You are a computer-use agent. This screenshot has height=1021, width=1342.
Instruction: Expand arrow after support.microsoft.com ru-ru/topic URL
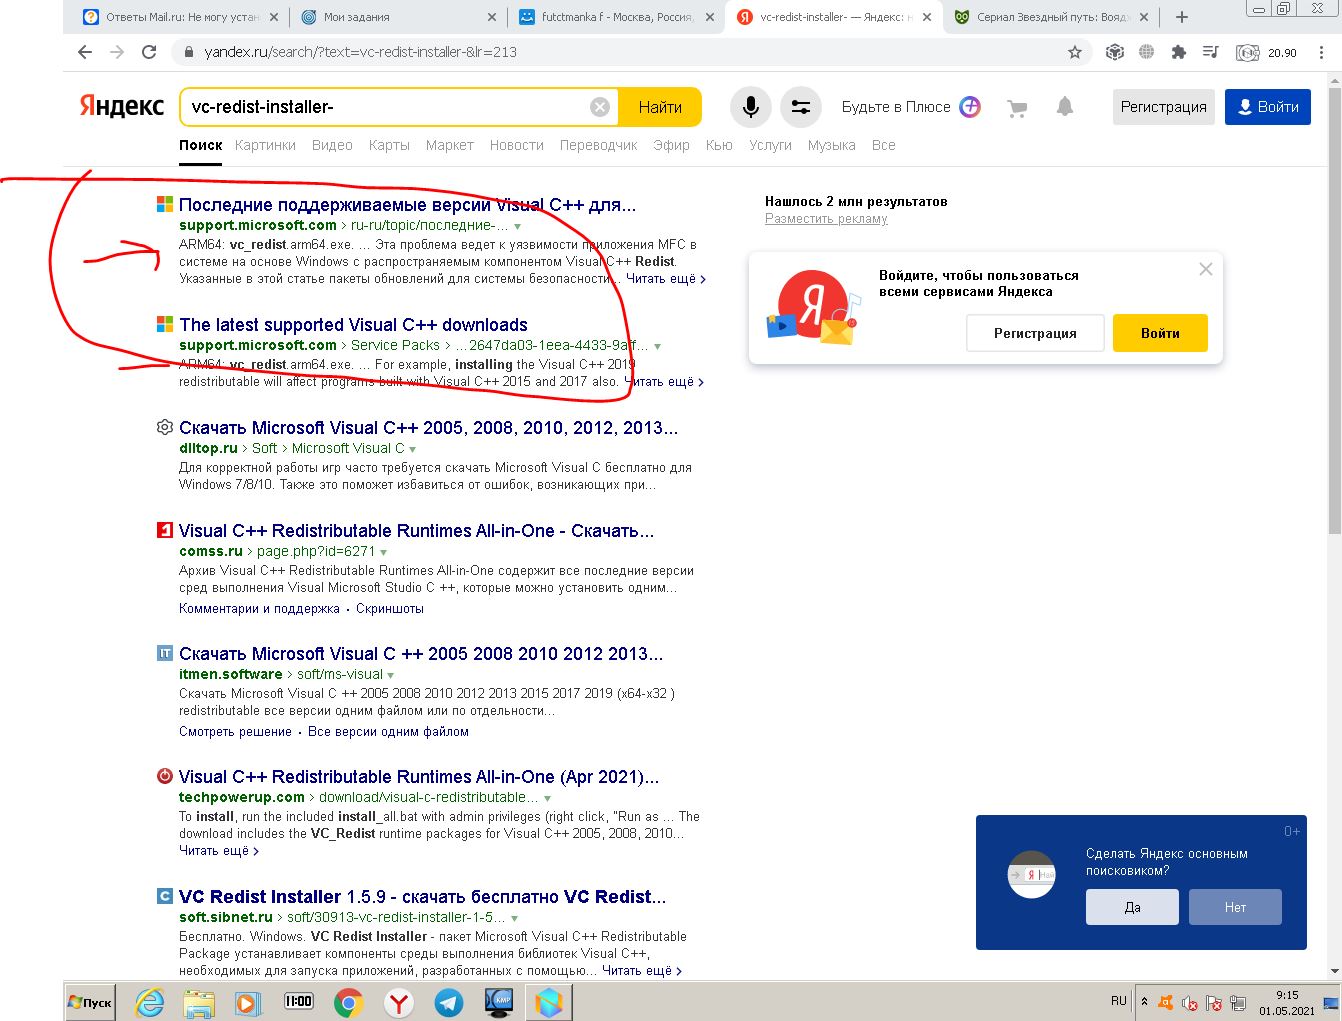click(517, 227)
